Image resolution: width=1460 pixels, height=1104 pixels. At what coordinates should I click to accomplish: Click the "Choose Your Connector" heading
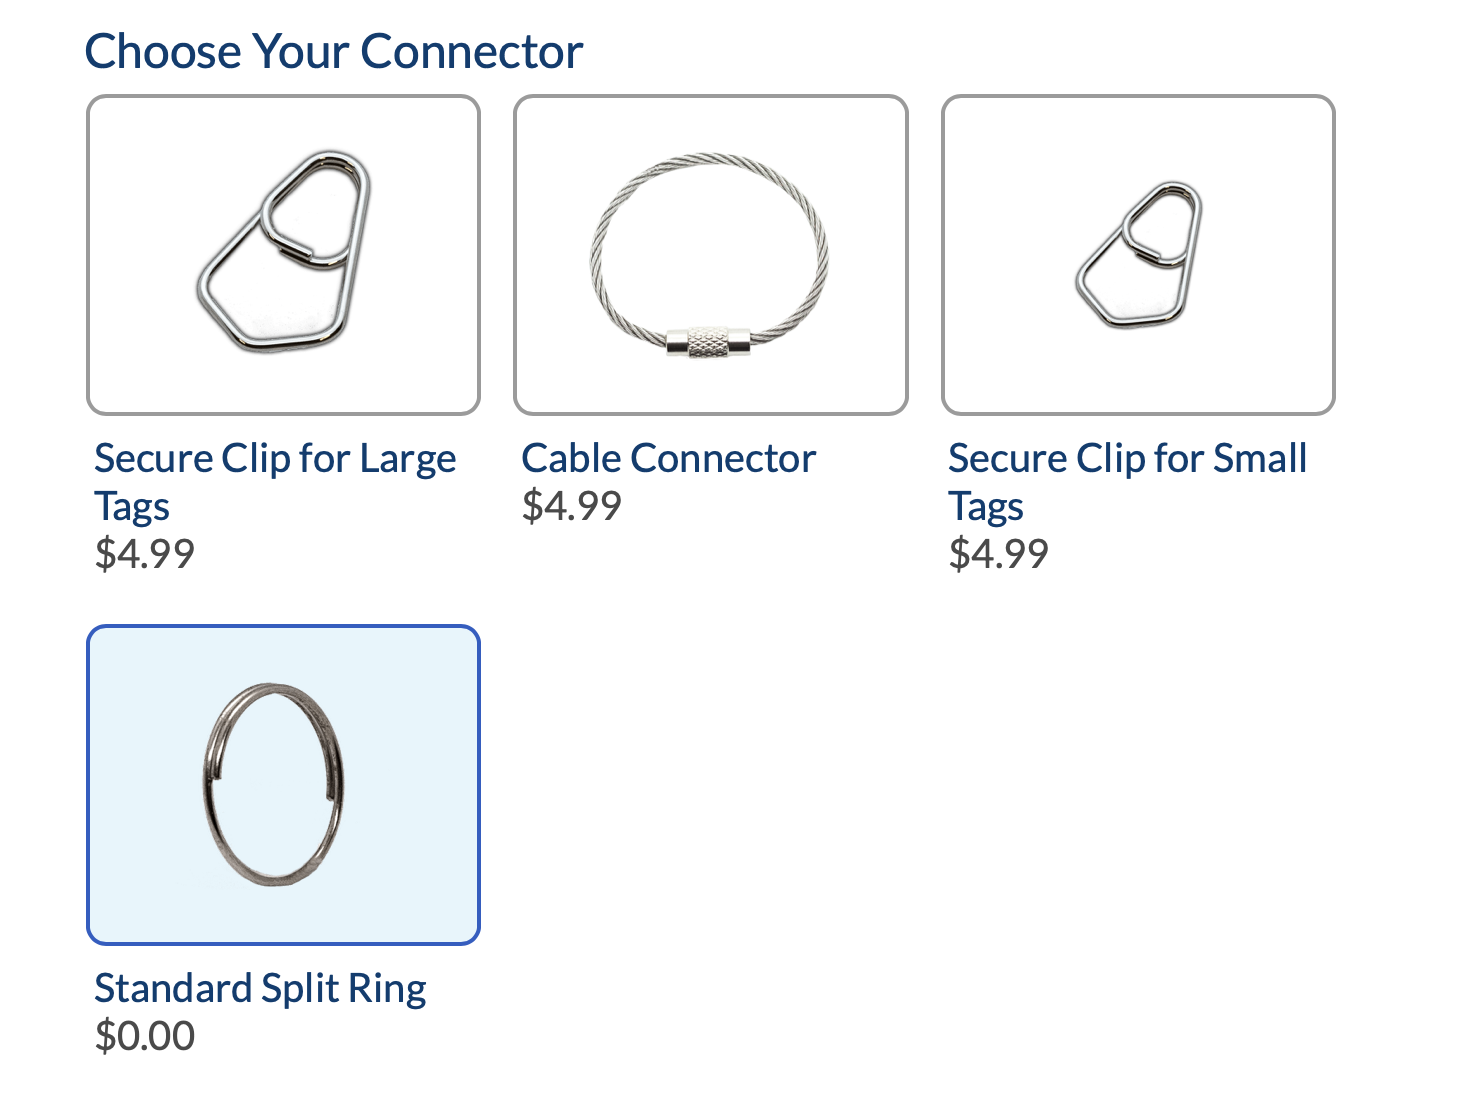pyautogui.click(x=333, y=52)
